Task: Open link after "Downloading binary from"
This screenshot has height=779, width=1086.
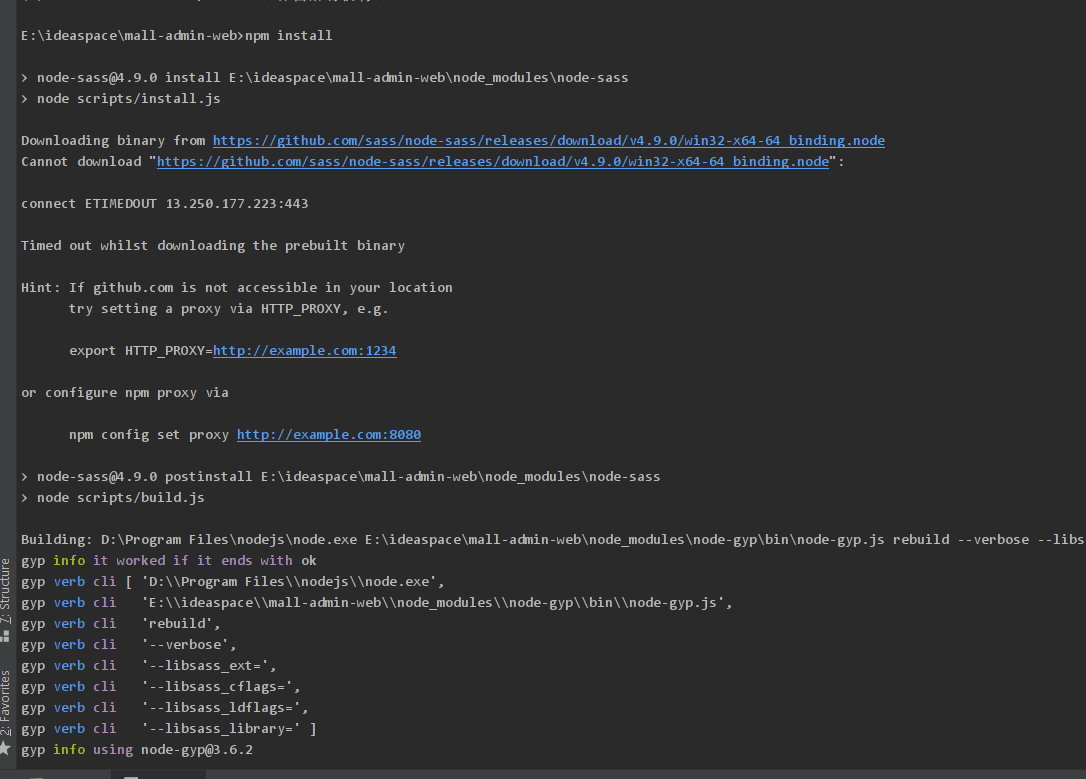Action: coord(548,141)
